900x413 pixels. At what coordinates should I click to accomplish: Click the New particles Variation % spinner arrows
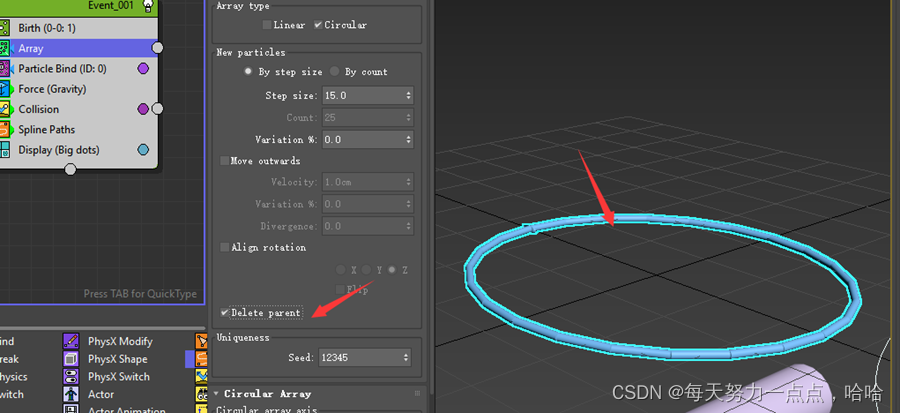coord(409,139)
